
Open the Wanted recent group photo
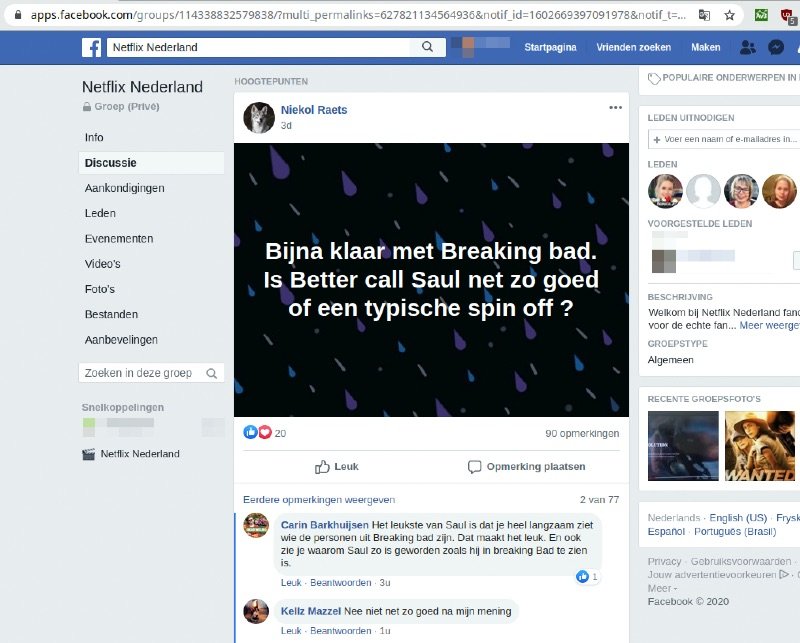pos(760,446)
